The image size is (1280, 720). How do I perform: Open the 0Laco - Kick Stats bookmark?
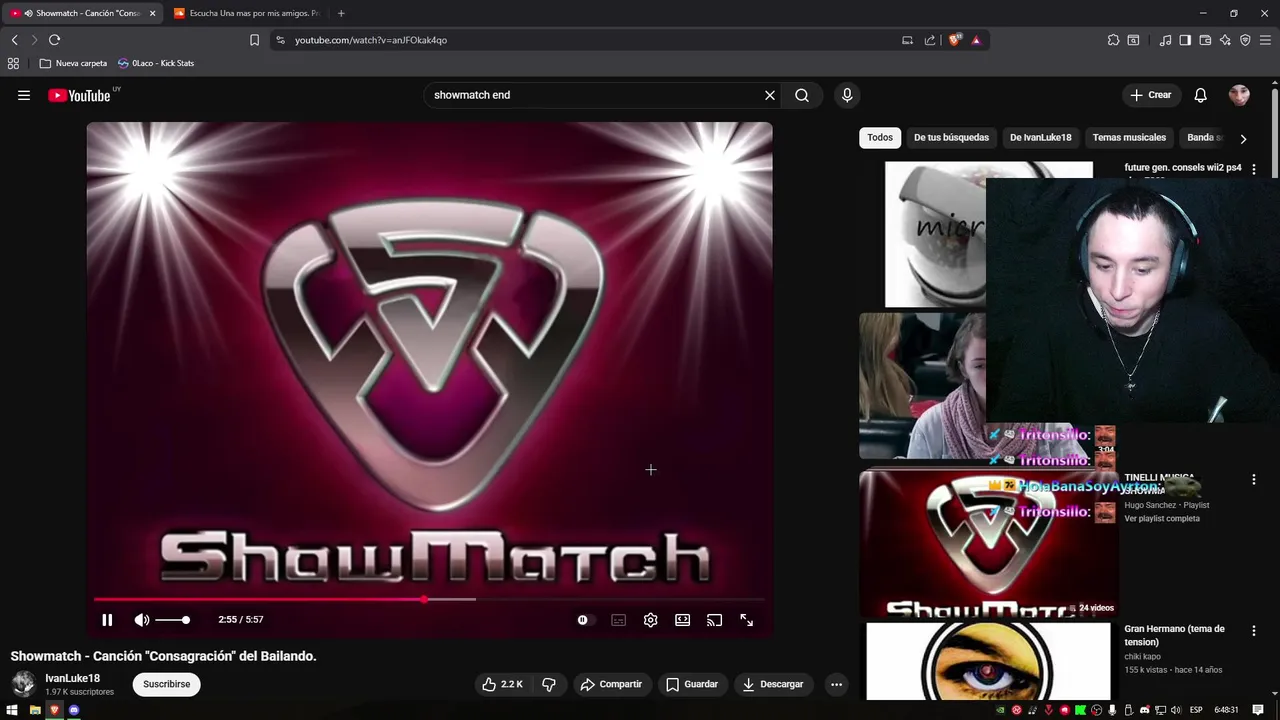click(x=156, y=63)
